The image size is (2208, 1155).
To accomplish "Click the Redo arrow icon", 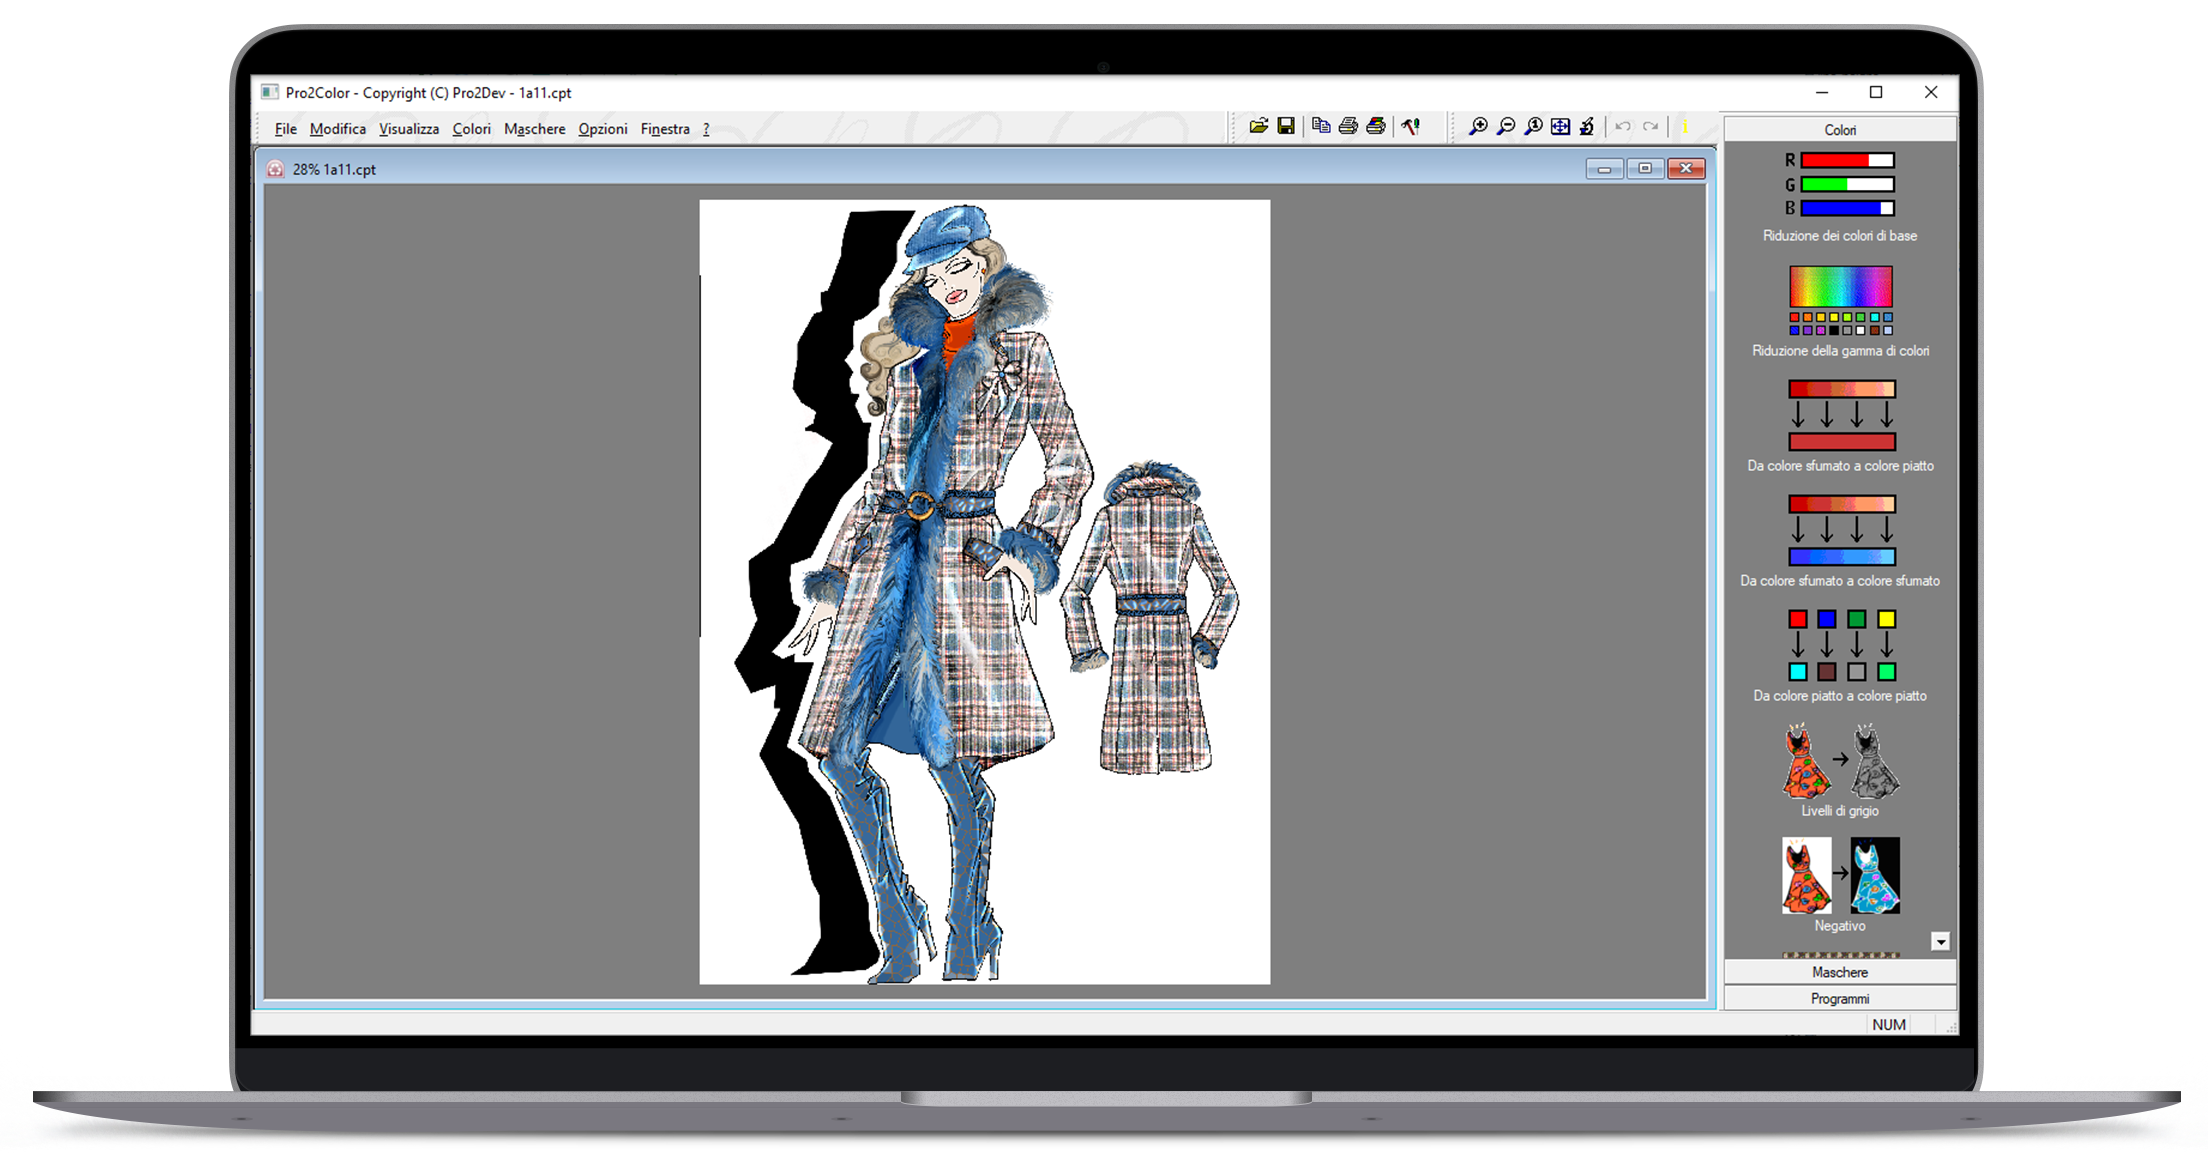I will (1650, 126).
